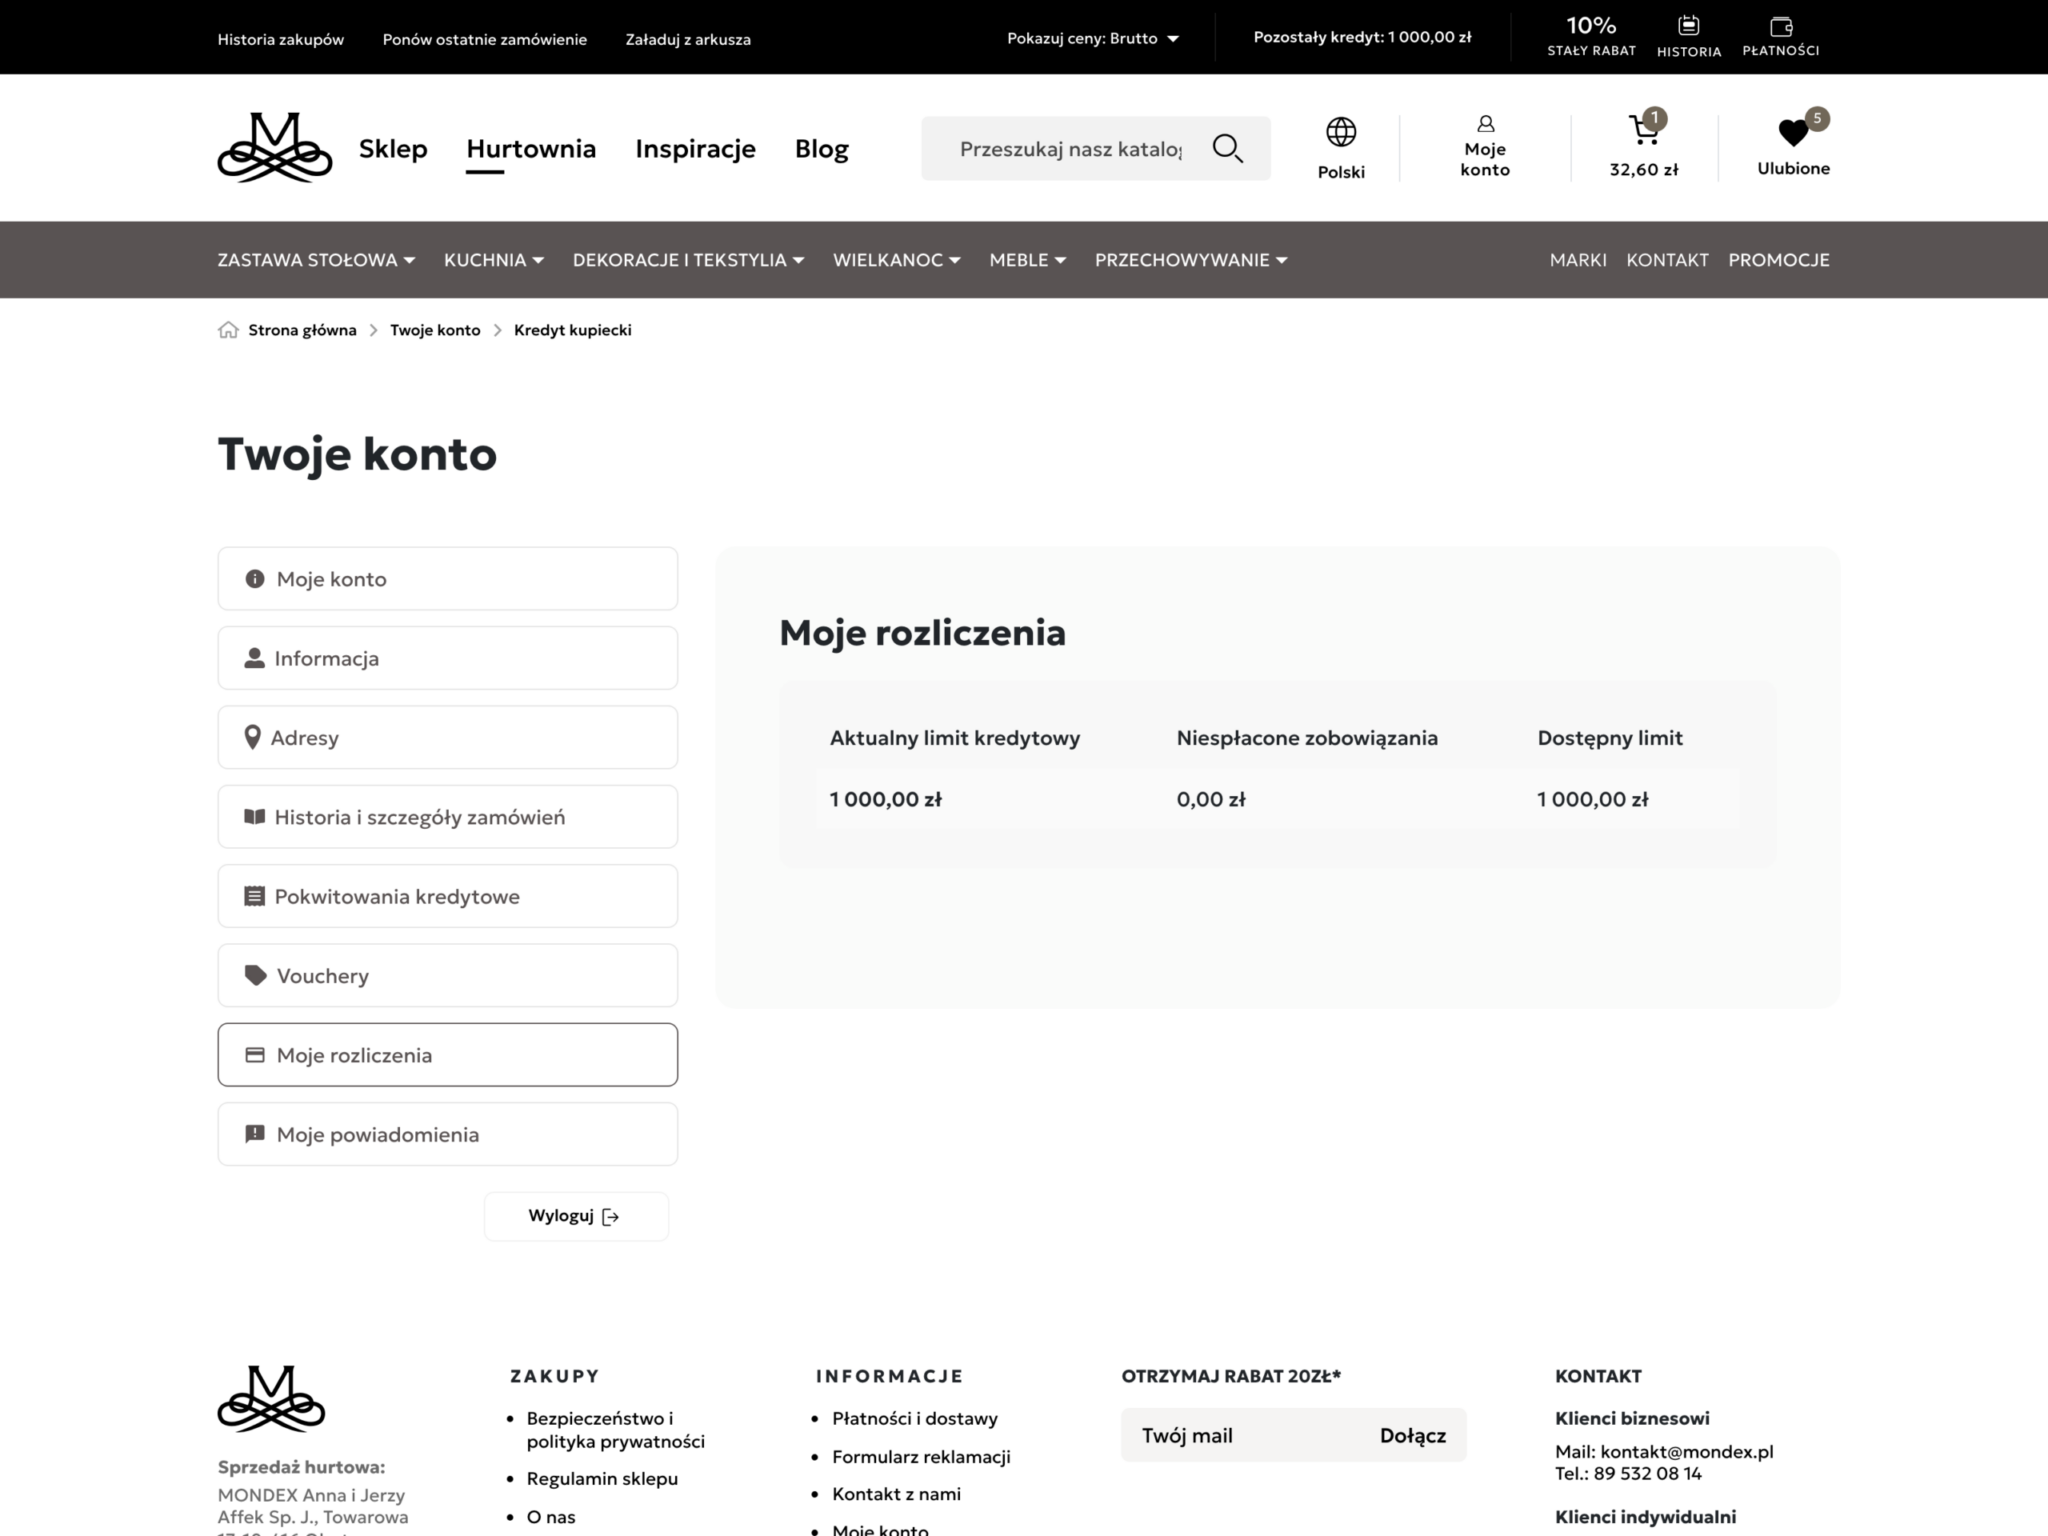Select Moje rozliczenia in the sidebar
This screenshot has height=1536, width=2048.
tap(448, 1055)
